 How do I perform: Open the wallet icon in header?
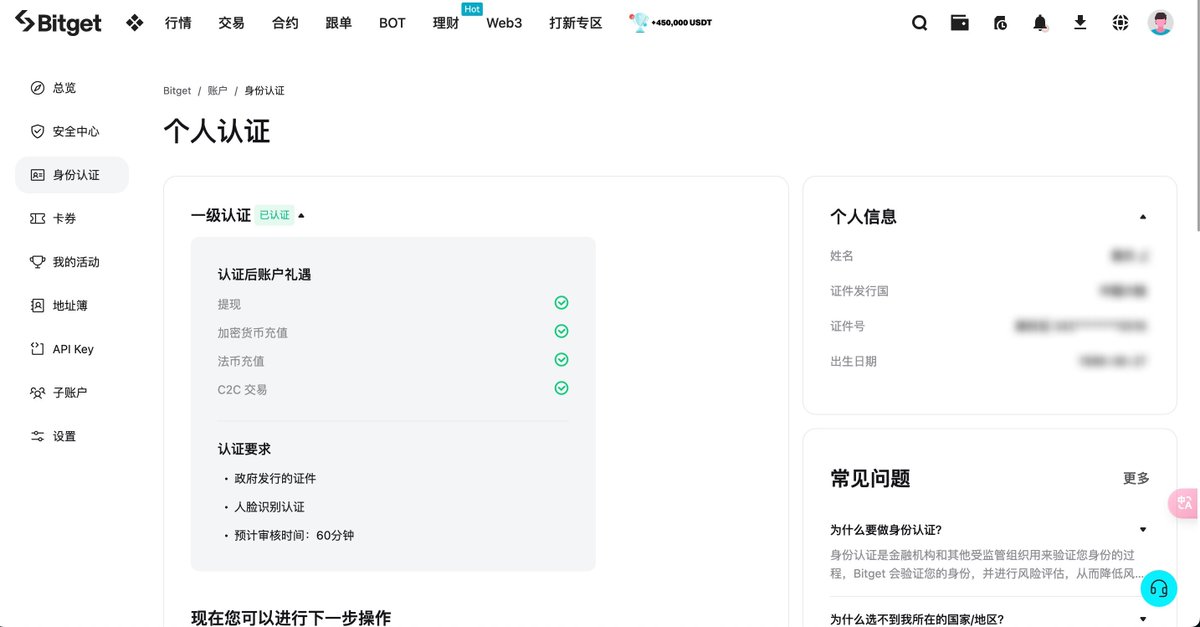tap(959, 23)
